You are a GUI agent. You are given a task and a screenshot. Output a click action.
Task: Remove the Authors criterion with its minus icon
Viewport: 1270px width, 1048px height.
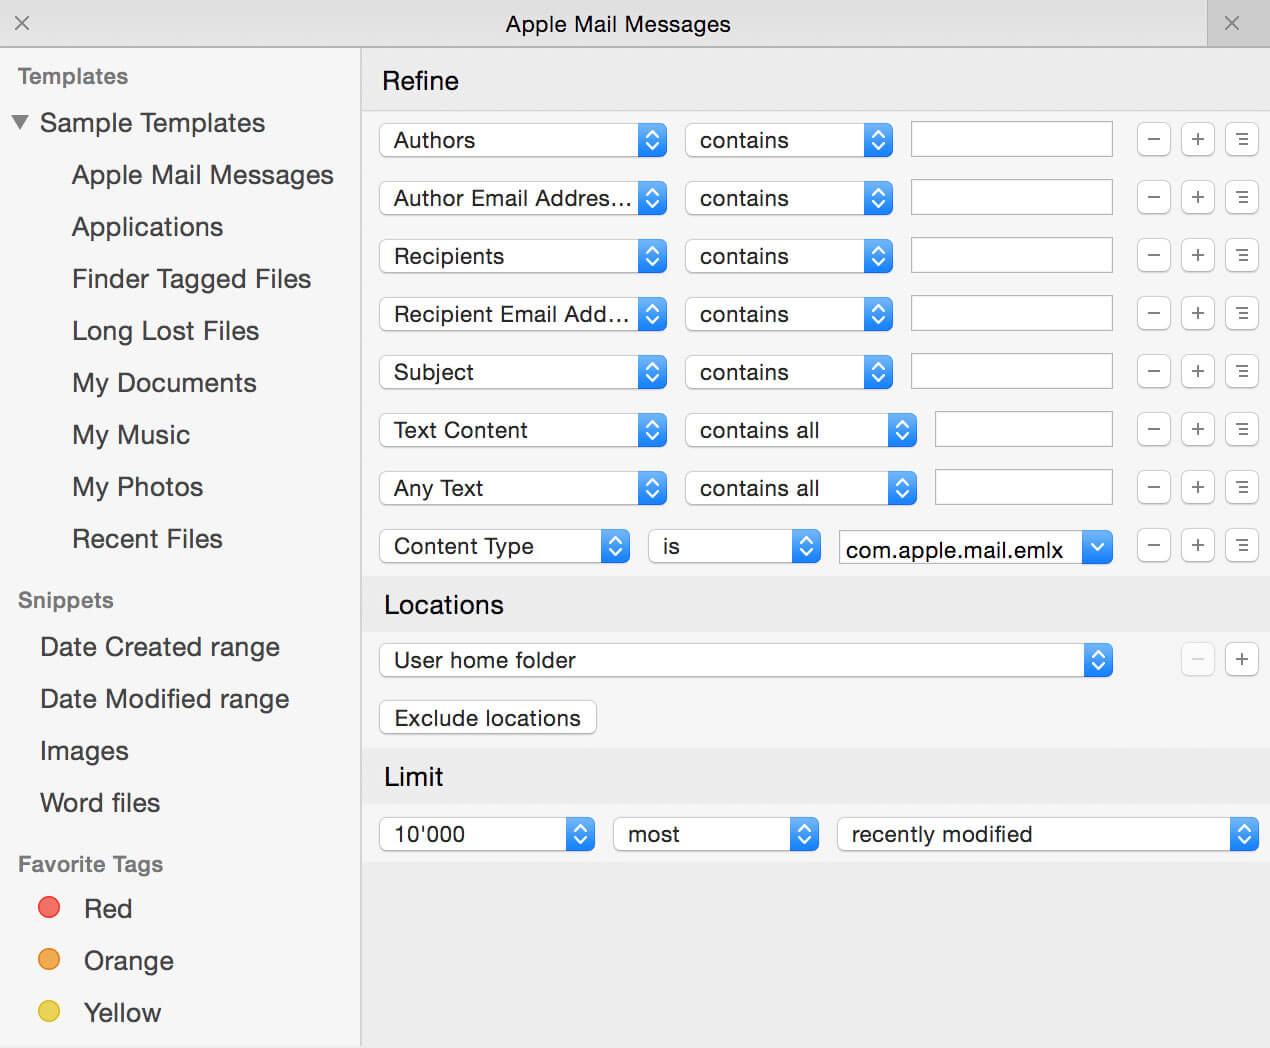click(x=1153, y=139)
